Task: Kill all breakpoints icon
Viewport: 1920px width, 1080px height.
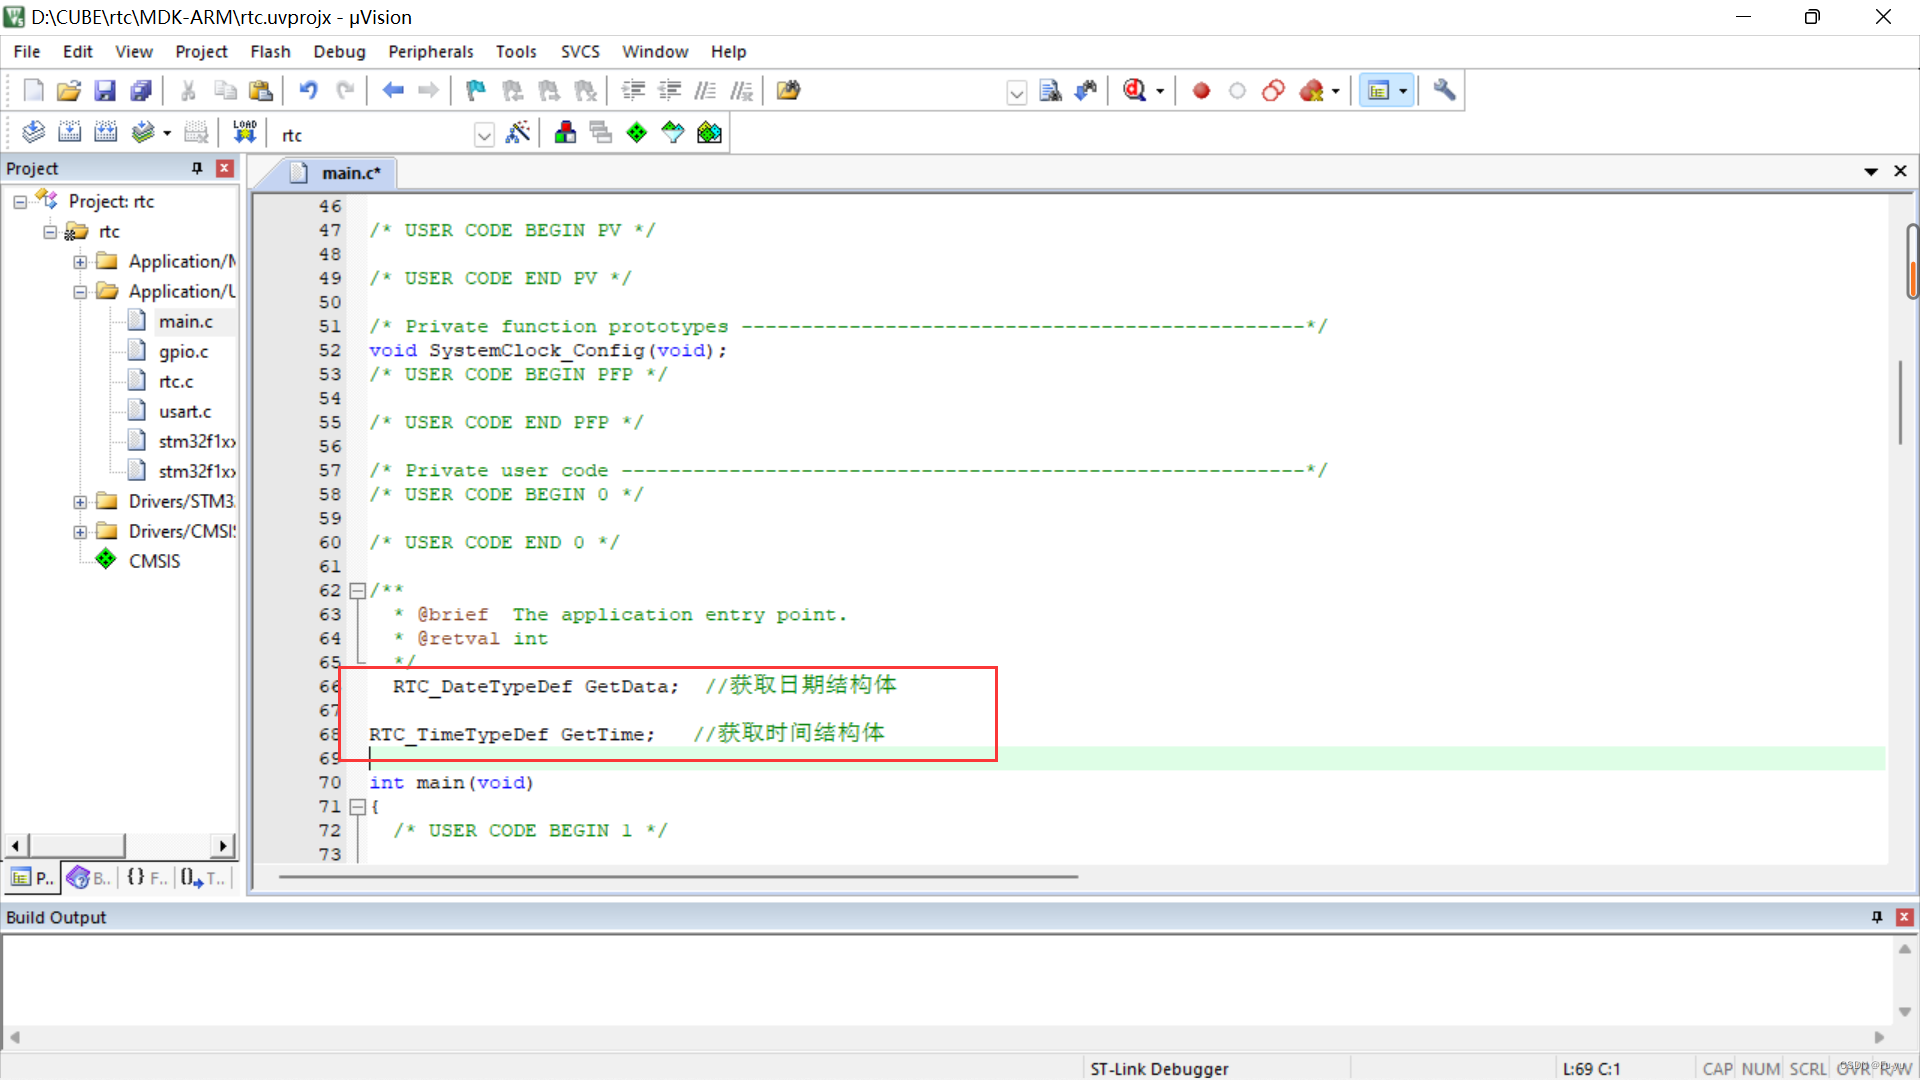Action: [x=1311, y=91]
